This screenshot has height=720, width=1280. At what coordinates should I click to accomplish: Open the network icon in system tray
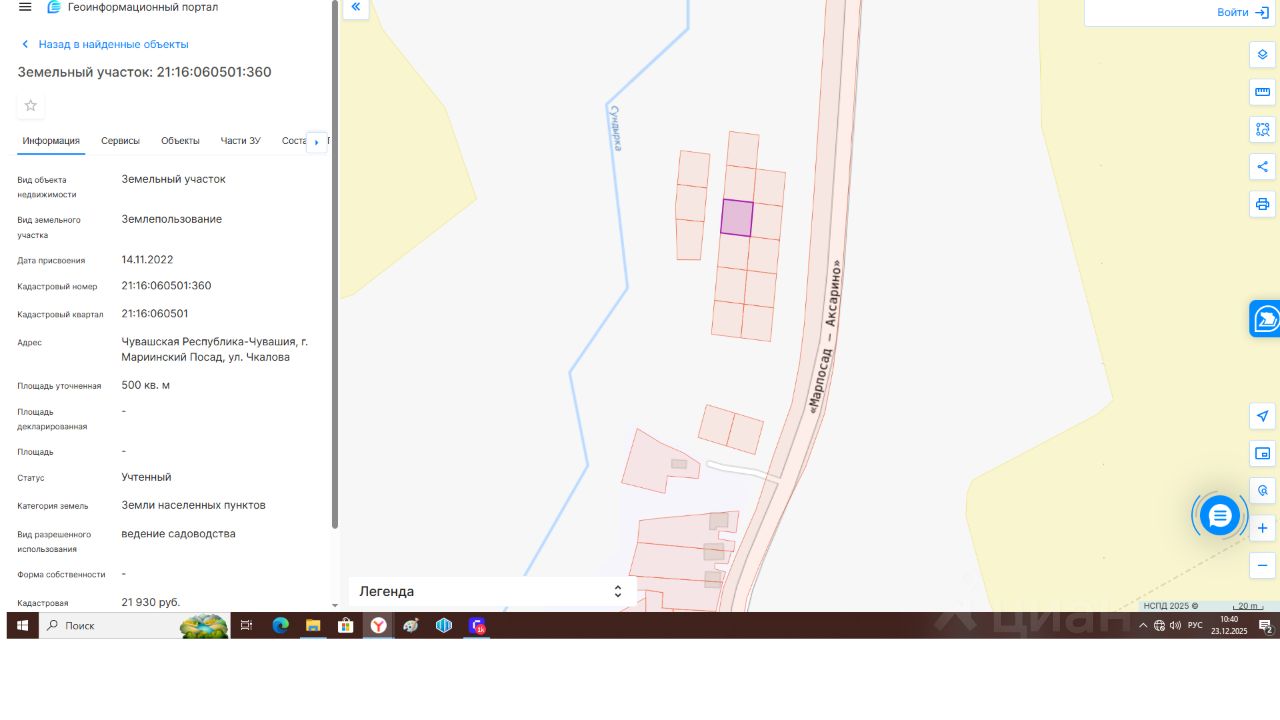[x=1159, y=626]
